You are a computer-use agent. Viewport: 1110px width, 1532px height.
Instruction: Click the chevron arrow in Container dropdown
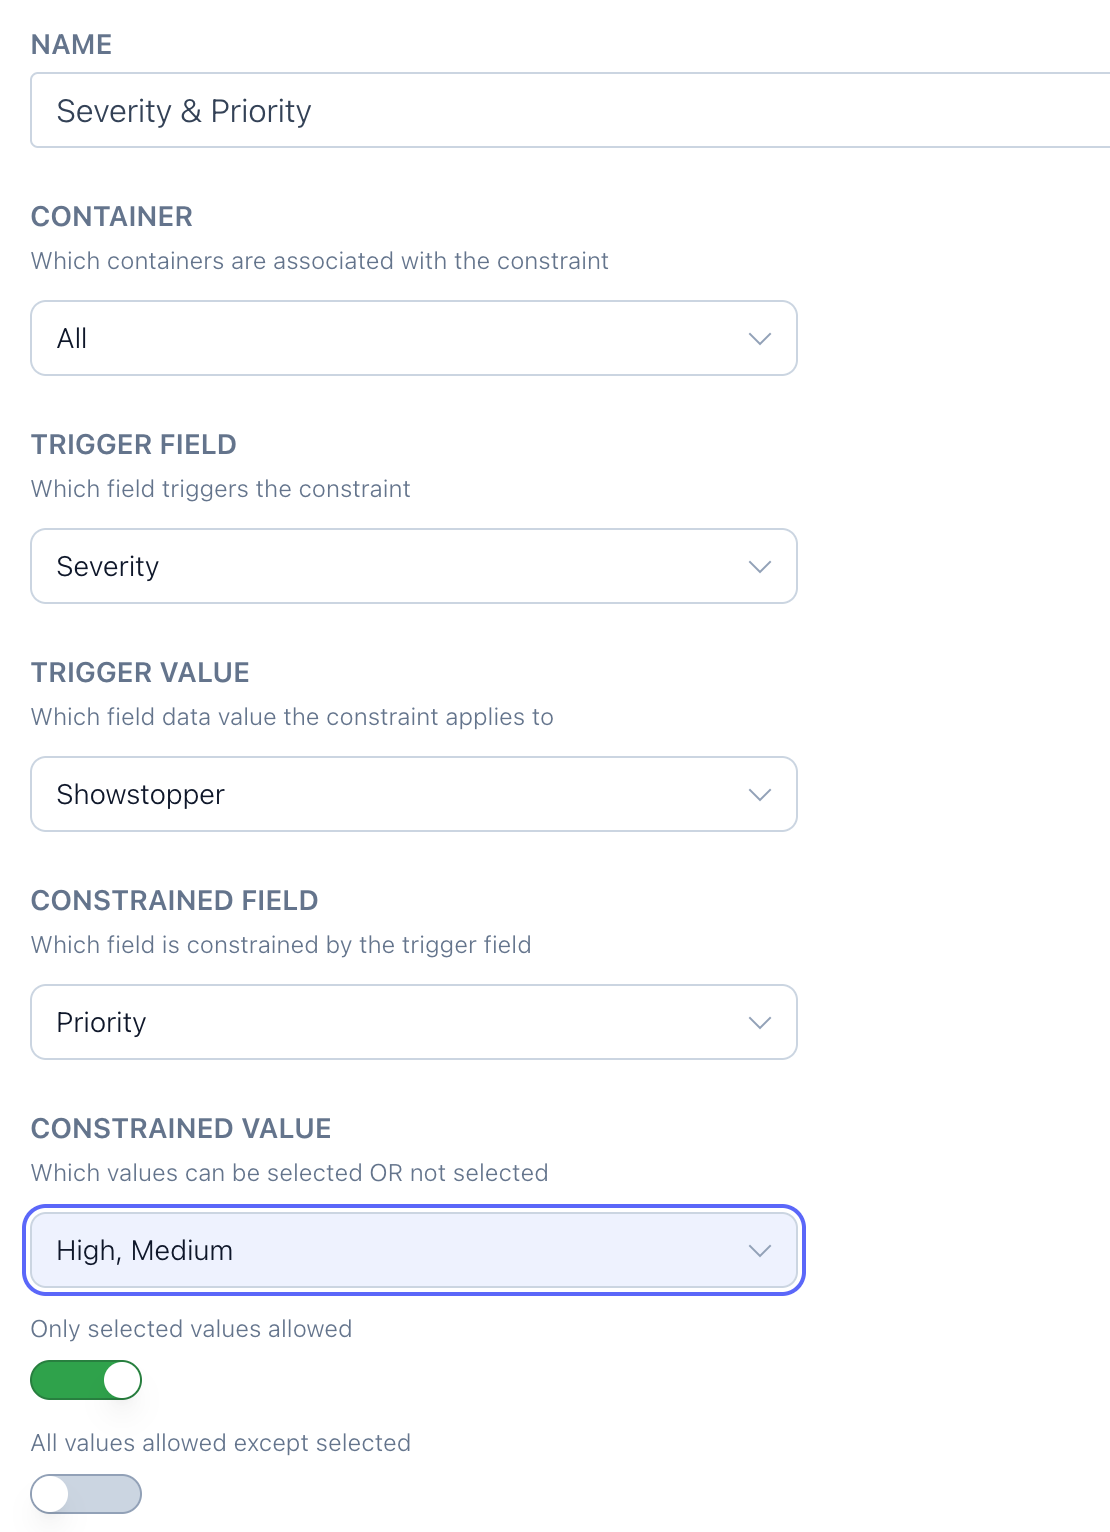tap(760, 339)
